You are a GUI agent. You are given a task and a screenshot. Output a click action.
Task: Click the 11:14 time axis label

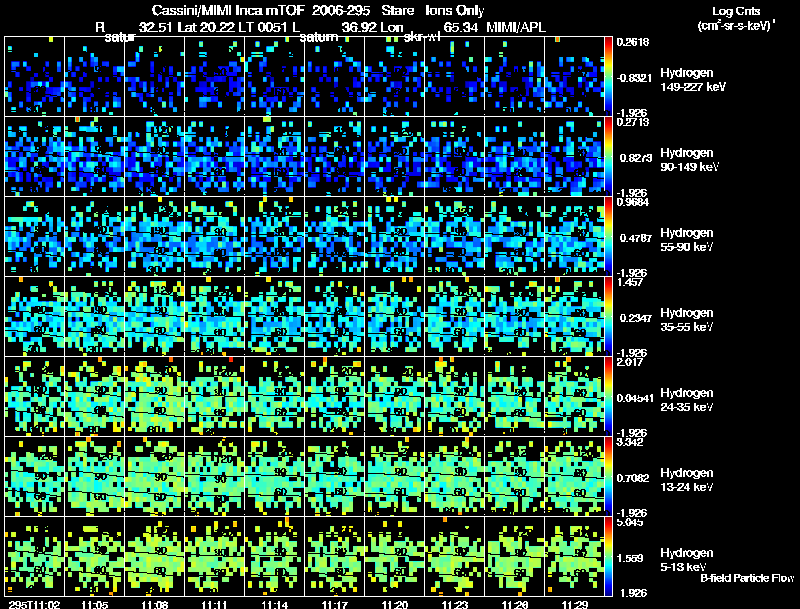tap(274, 604)
